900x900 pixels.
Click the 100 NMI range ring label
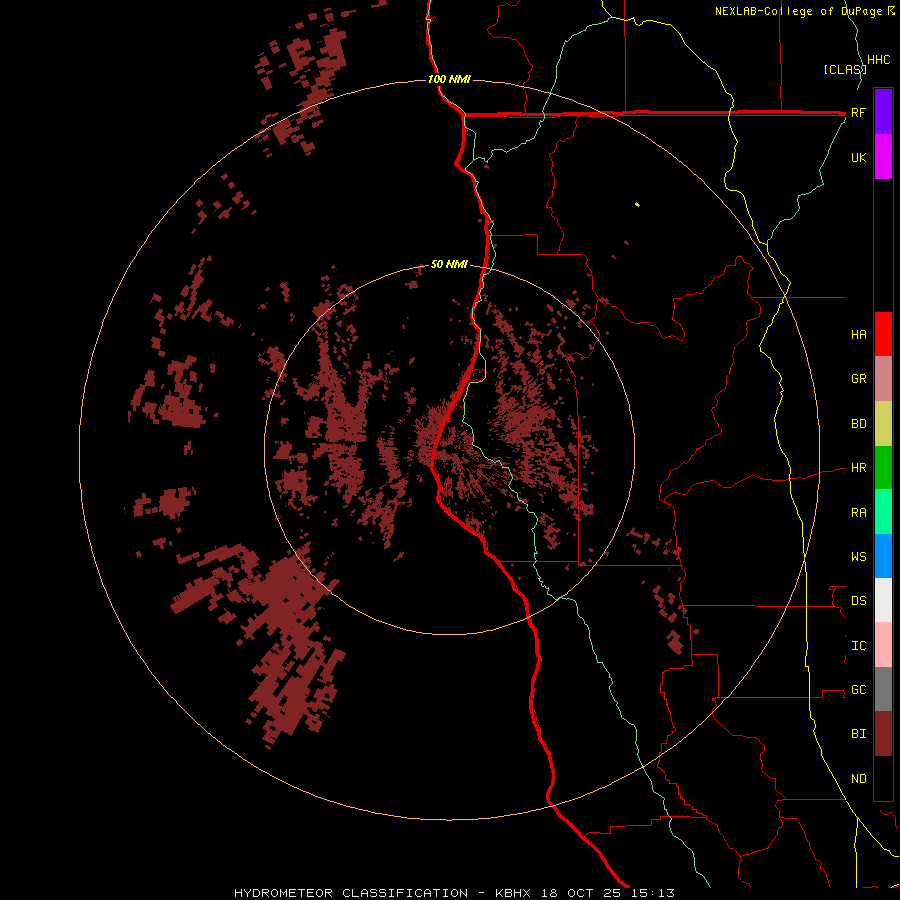449,79
